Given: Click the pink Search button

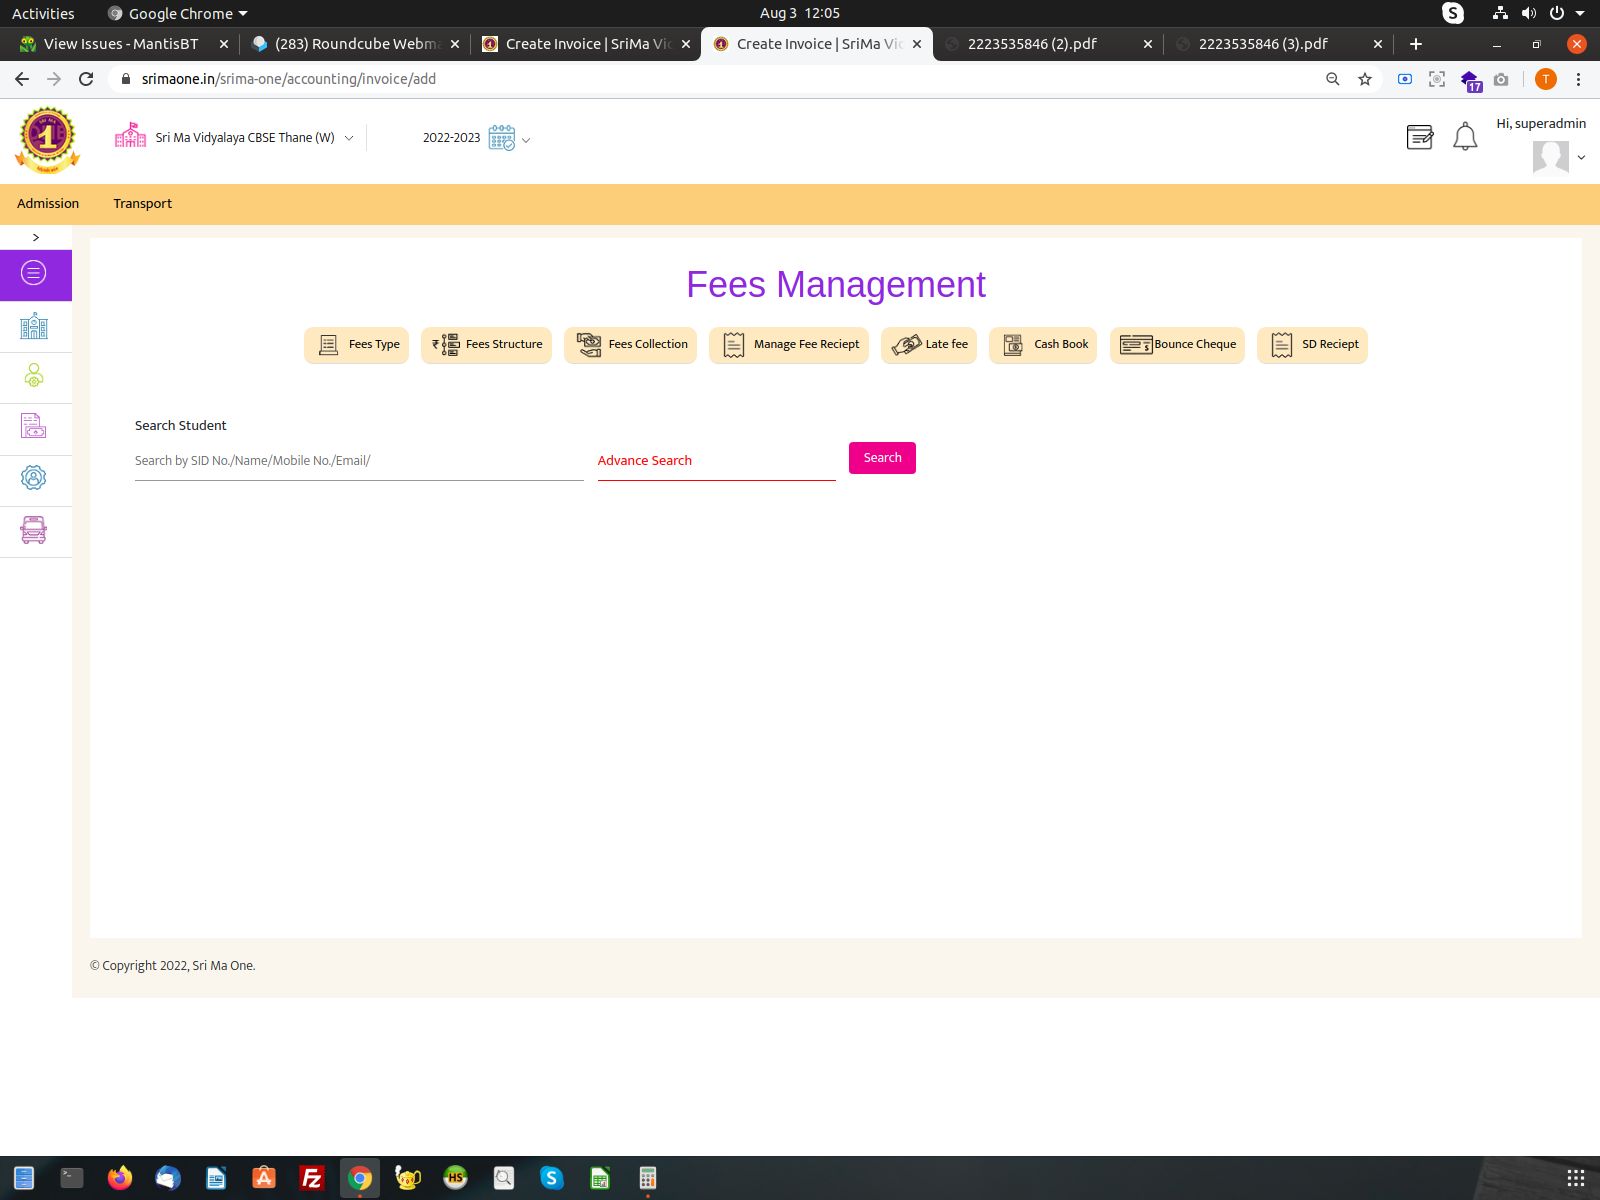Looking at the screenshot, I should tap(882, 458).
